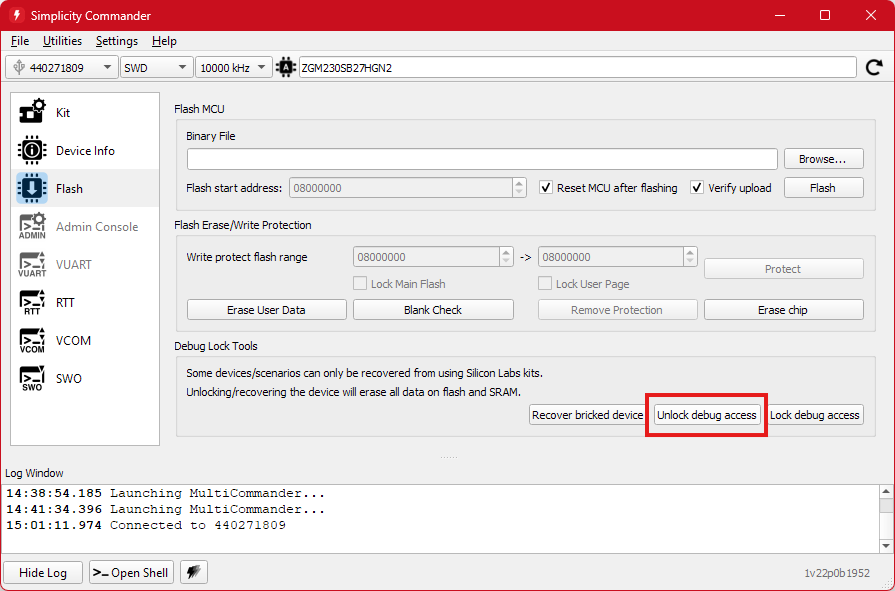Click the Binary File input field

(480, 158)
